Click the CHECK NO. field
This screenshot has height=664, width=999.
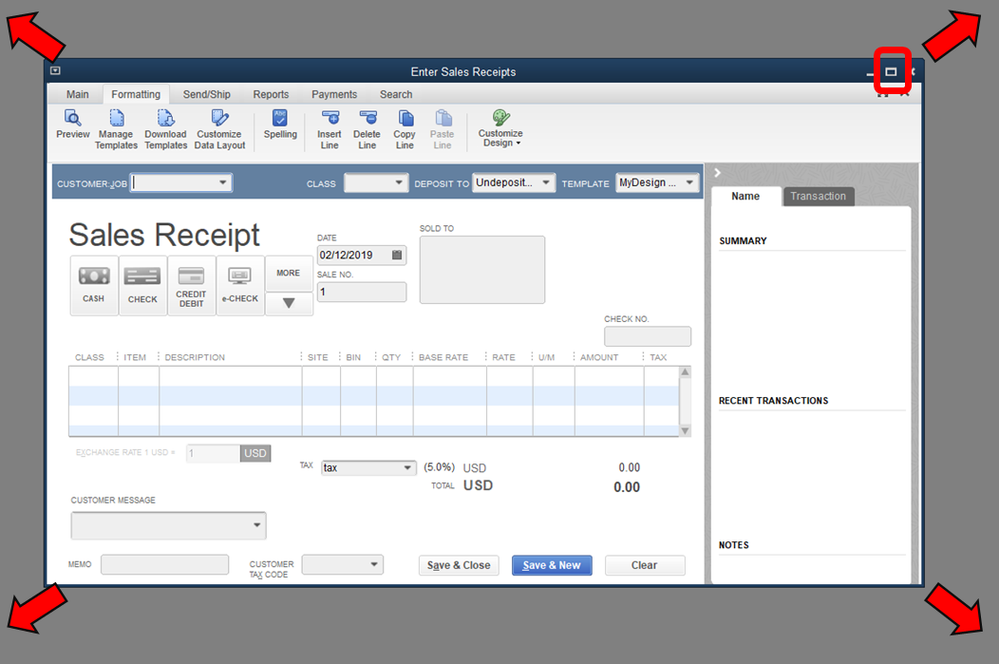647,336
